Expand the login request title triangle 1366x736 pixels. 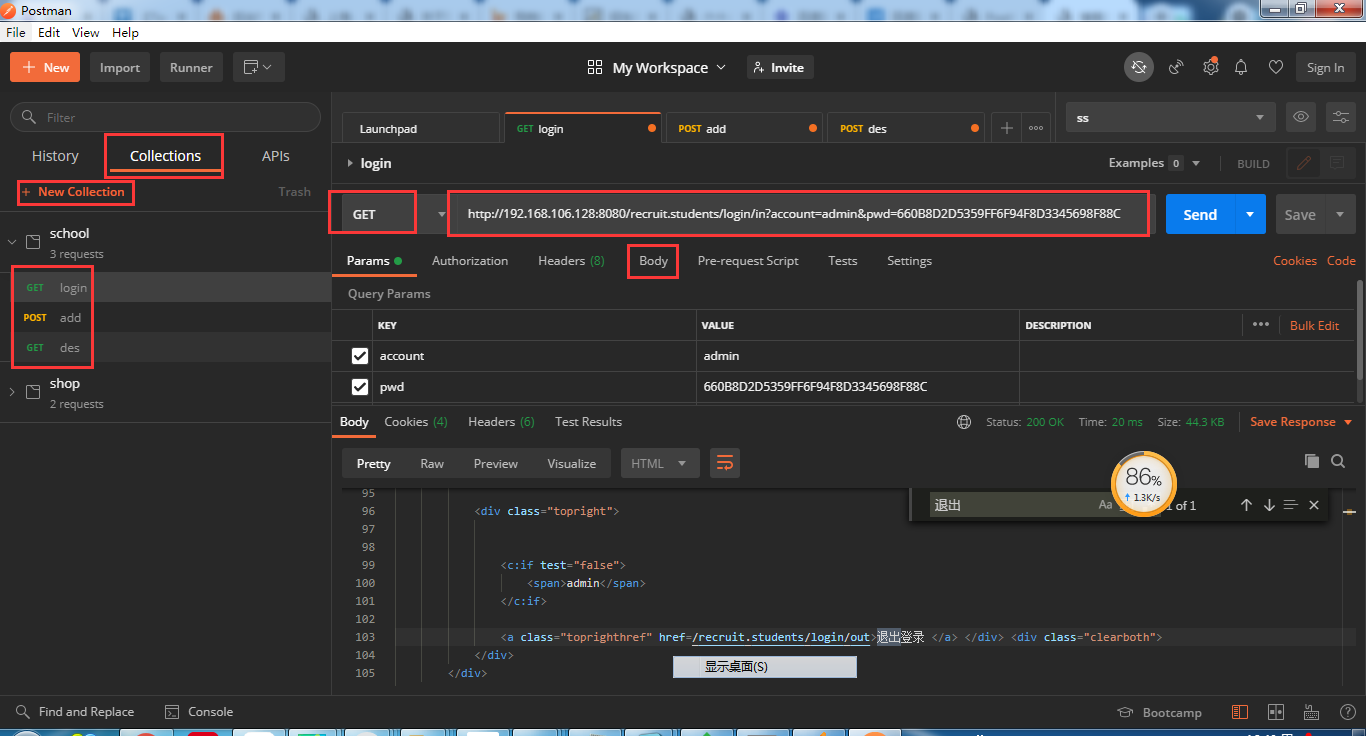pos(350,163)
